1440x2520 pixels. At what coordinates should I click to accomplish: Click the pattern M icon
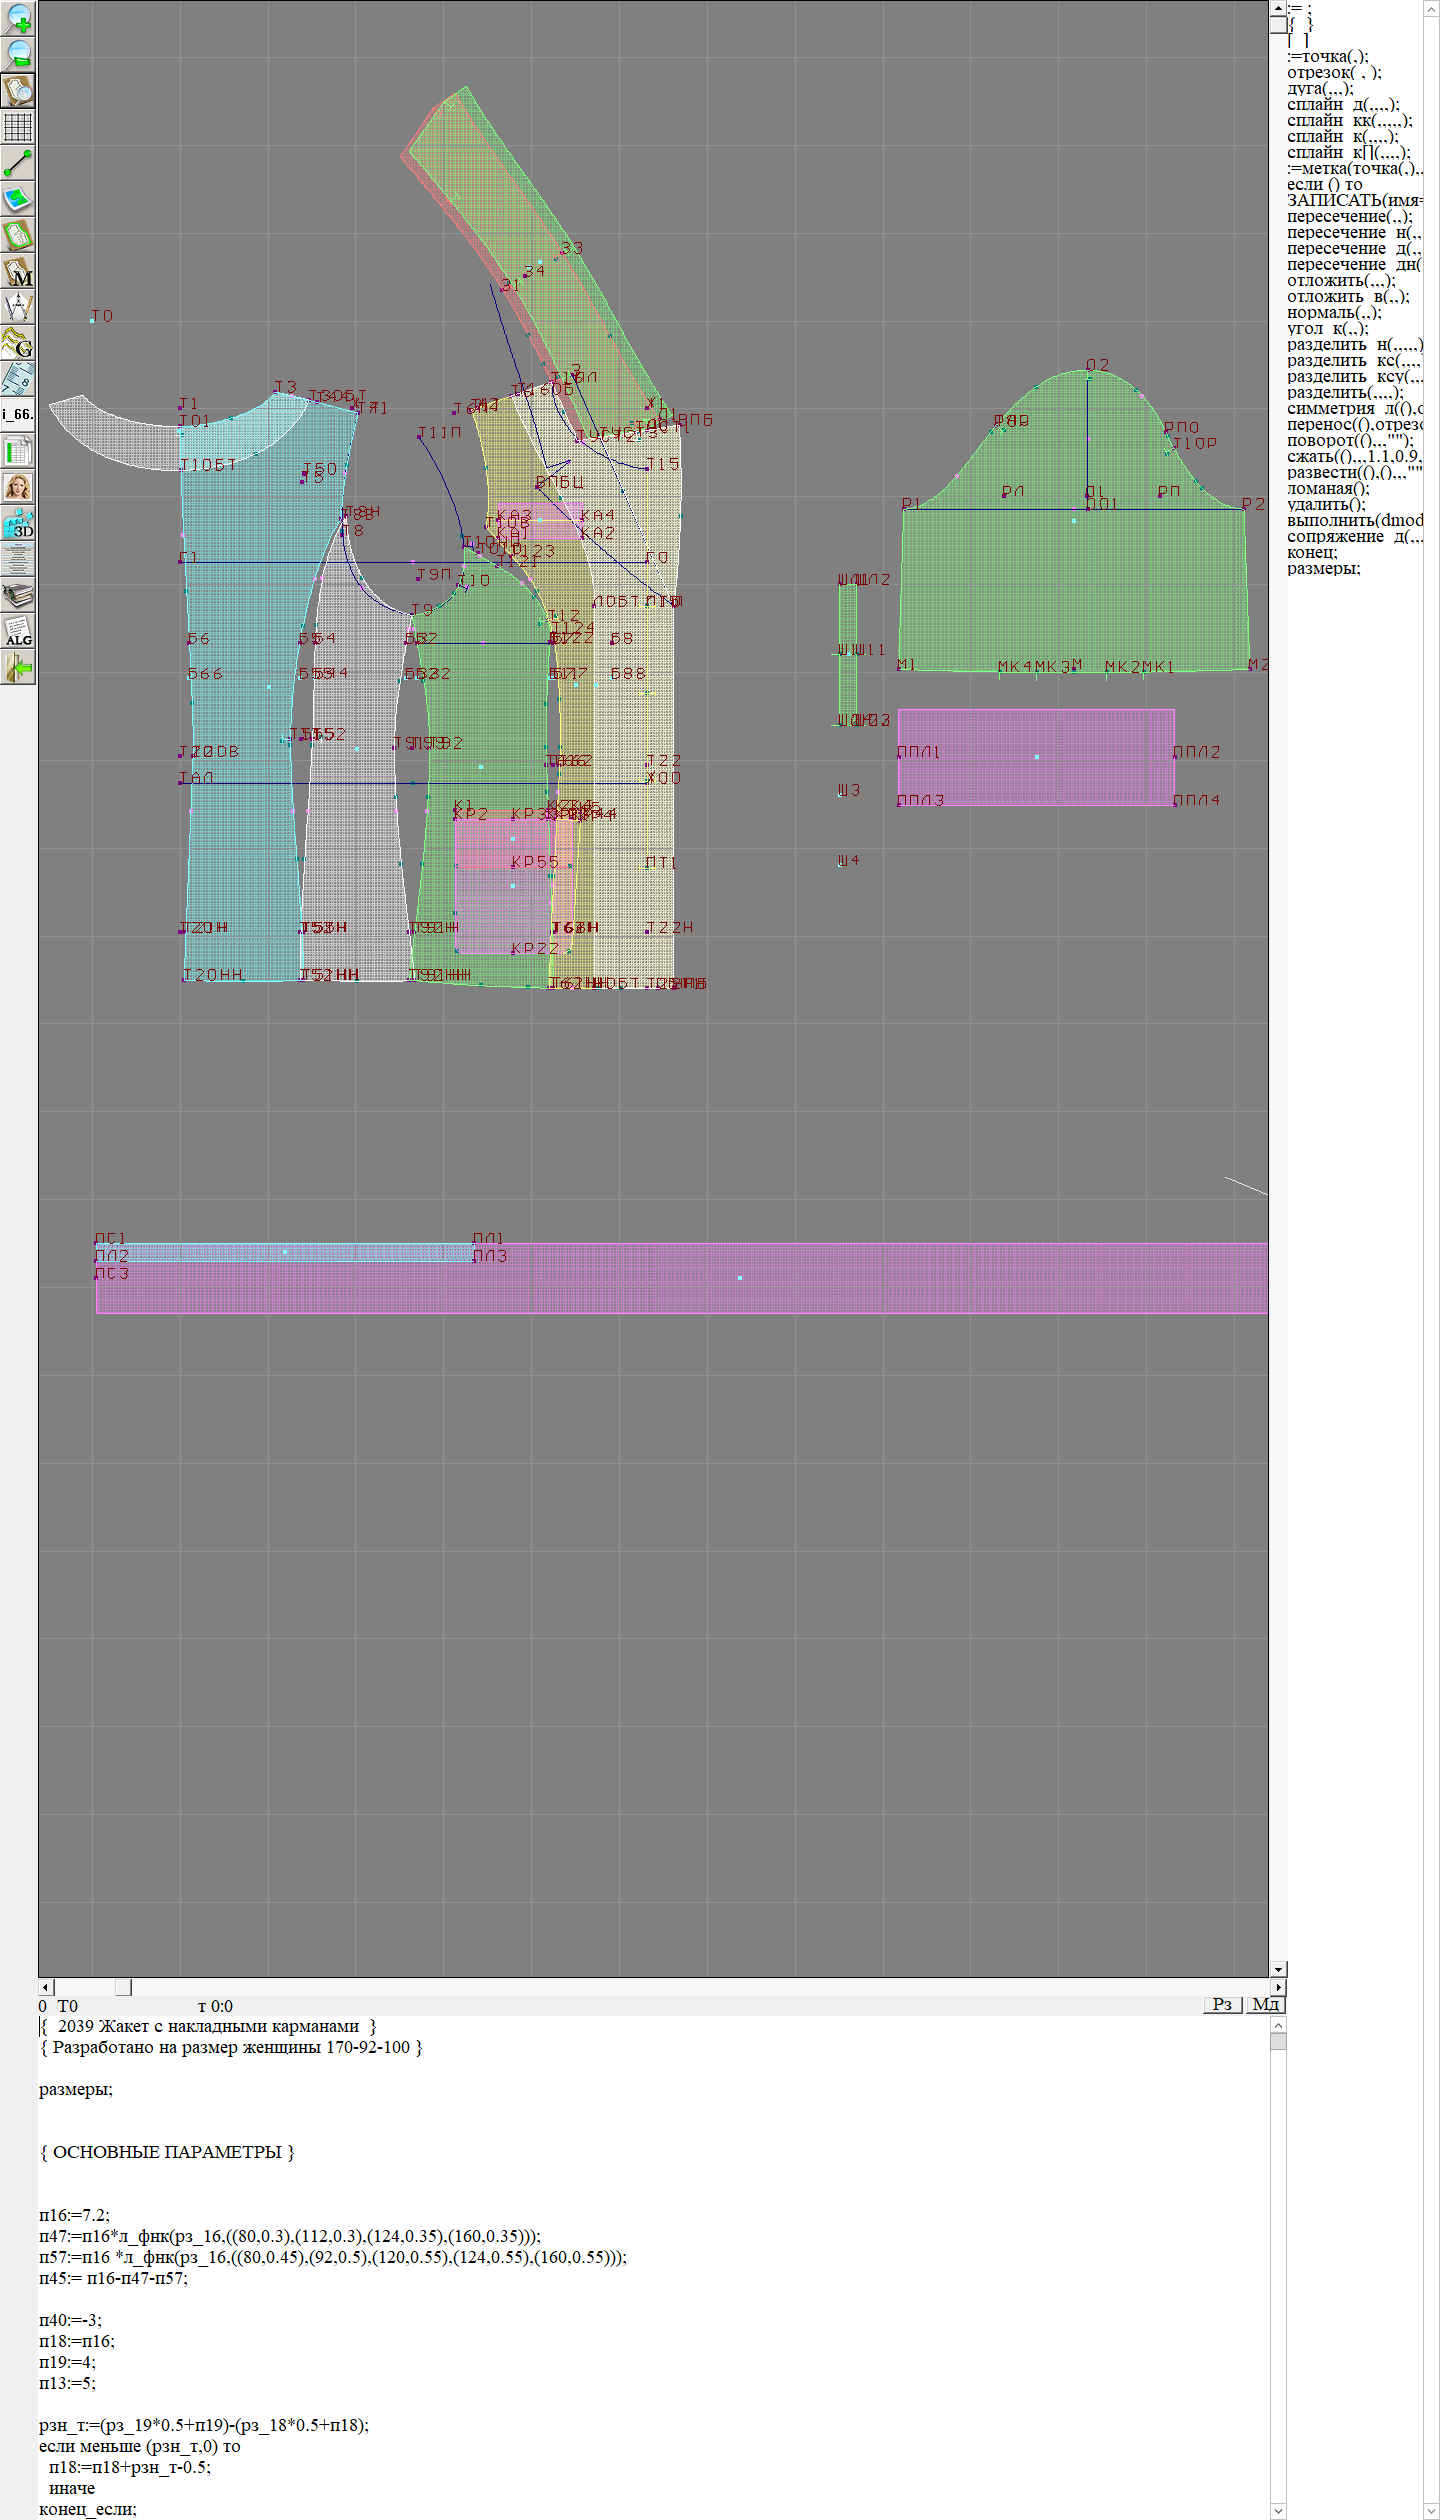[18, 271]
